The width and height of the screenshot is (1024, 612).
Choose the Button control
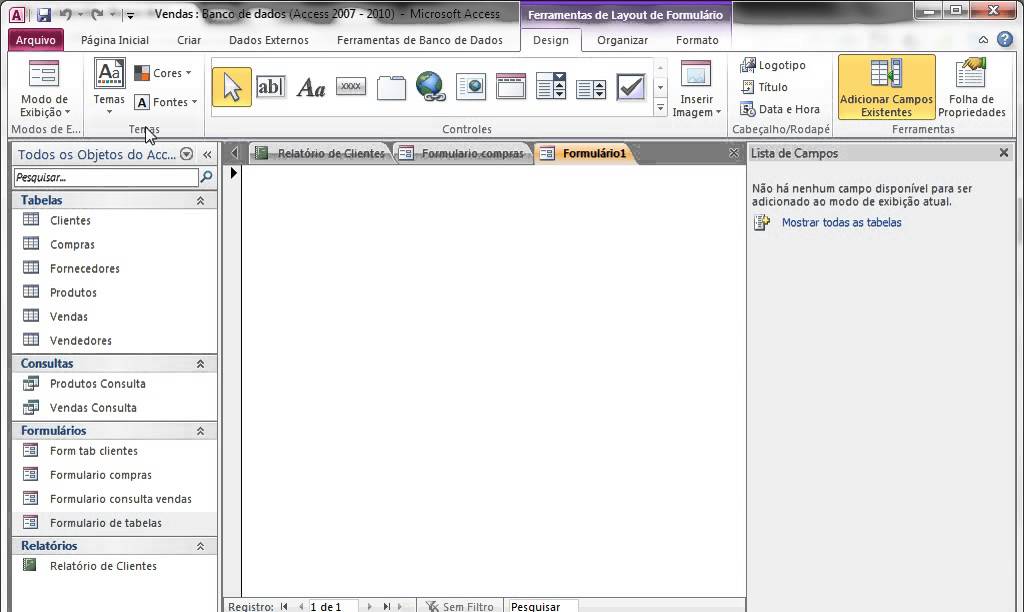point(351,87)
